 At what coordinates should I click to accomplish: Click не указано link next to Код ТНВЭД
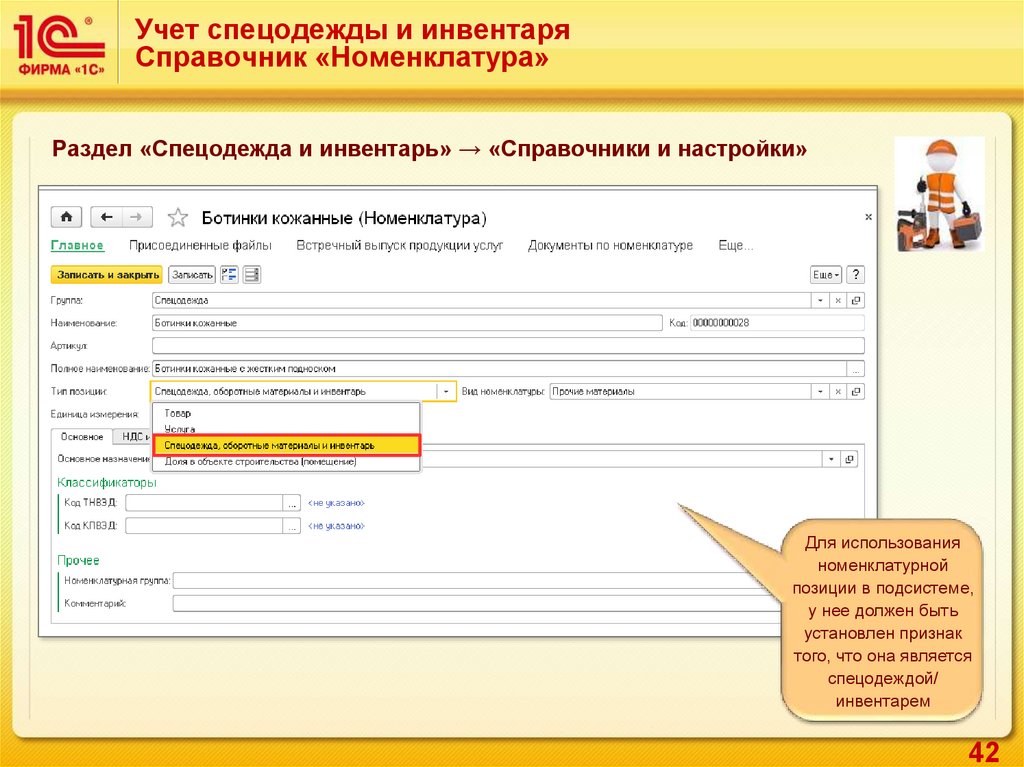click(x=337, y=502)
